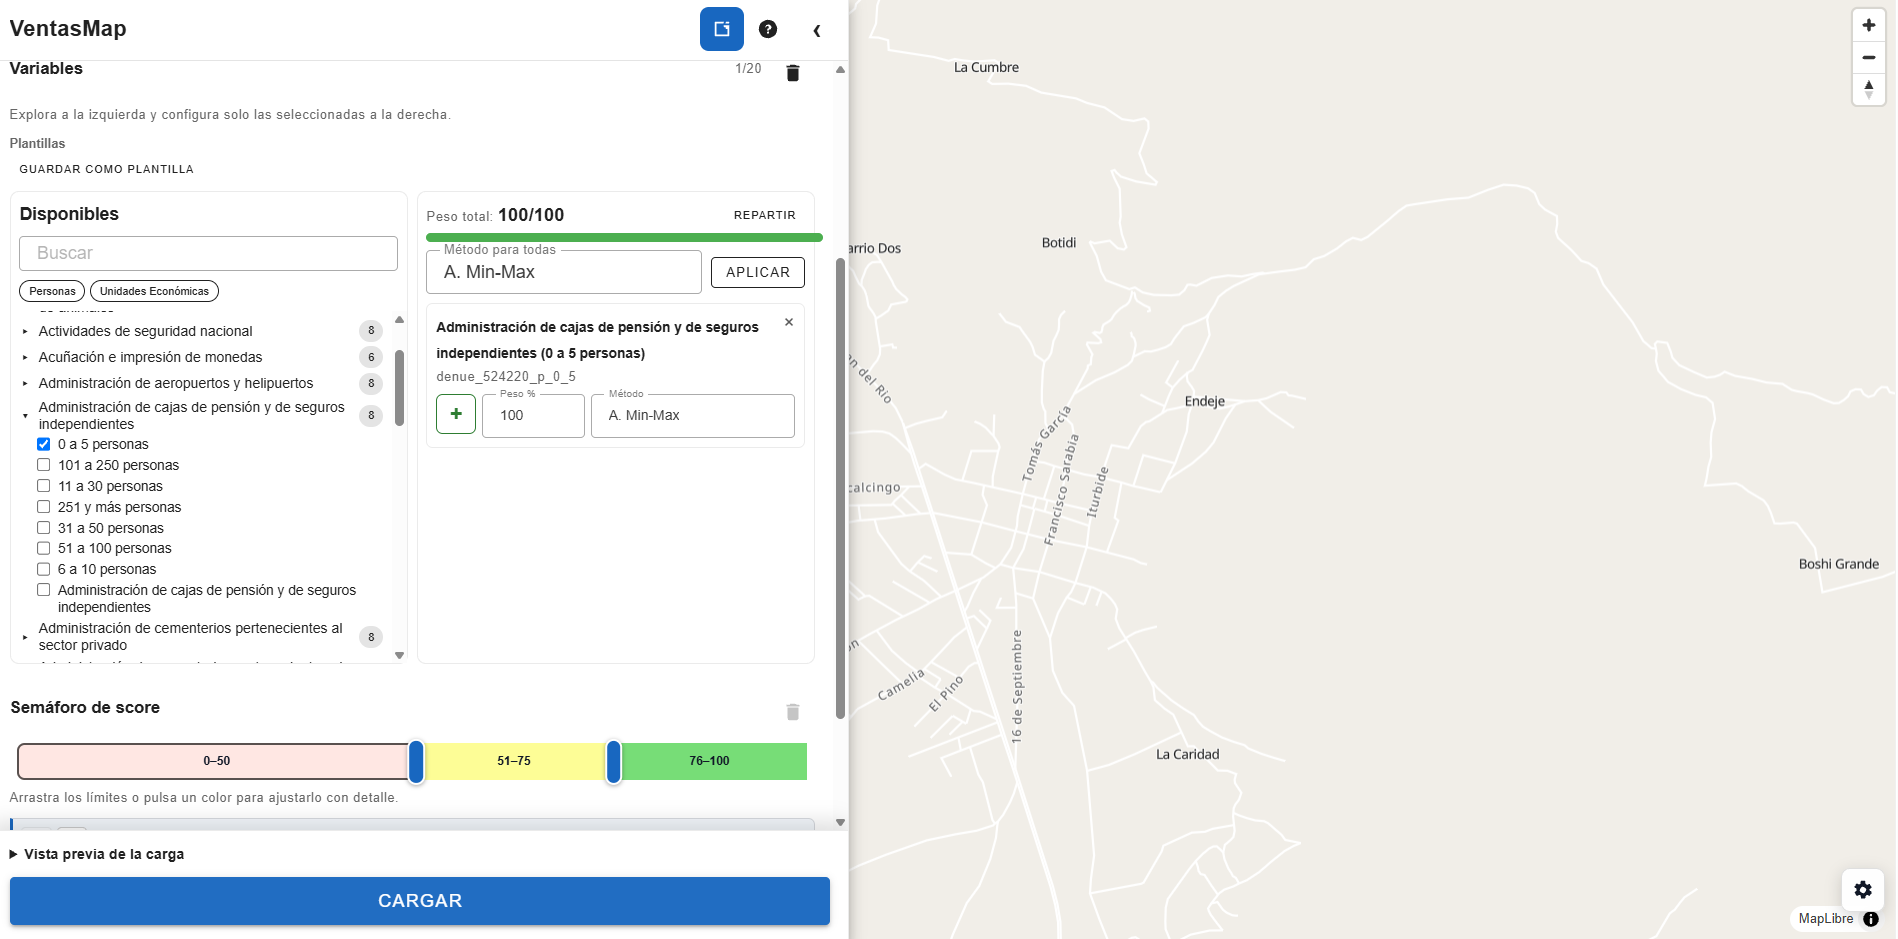Viewport: 1898px width, 939px height.
Task: Open the Método para todas dropdown
Action: click(x=564, y=272)
